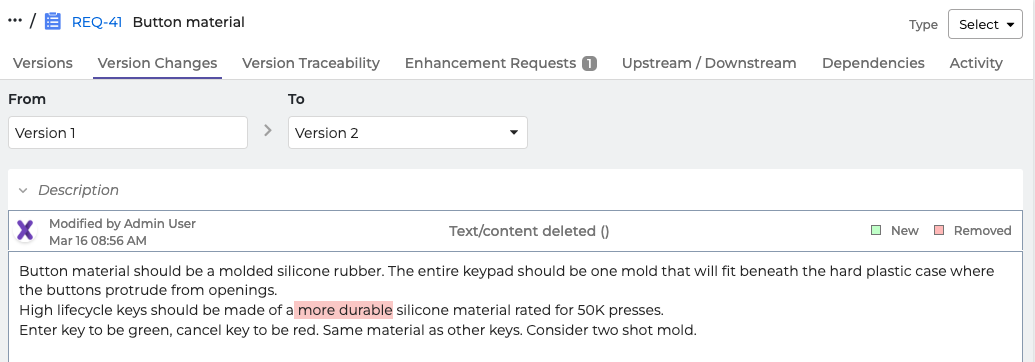Click the purple X user avatar
1035x362 pixels.
pos(25,231)
